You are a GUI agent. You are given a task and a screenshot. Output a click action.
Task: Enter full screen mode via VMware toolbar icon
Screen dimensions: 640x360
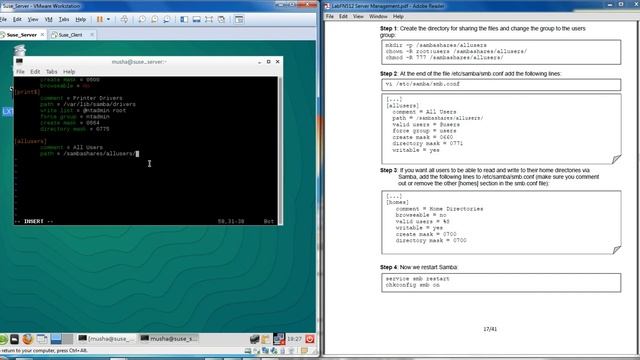pyautogui.click(x=209, y=19)
